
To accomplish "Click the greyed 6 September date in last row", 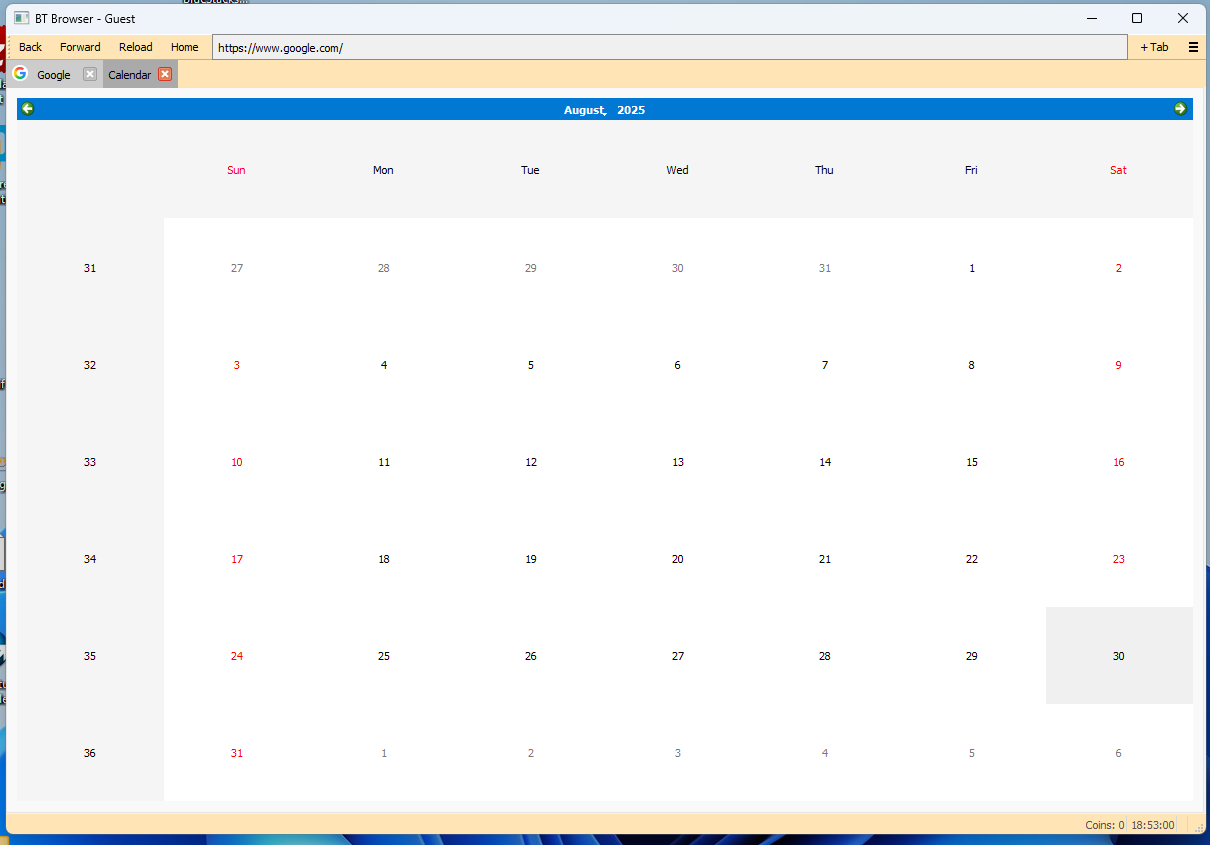I will point(1119,753).
